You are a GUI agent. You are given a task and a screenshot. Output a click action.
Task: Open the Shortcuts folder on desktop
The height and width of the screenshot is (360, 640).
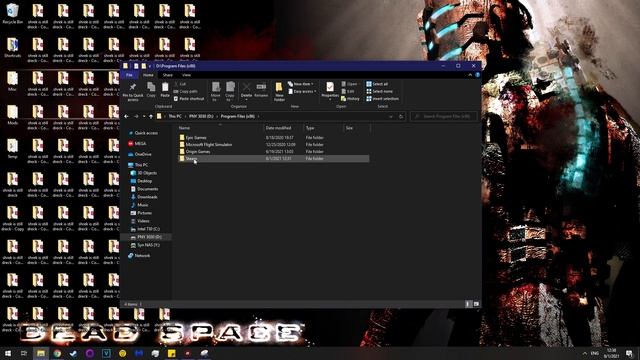(x=12, y=47)
